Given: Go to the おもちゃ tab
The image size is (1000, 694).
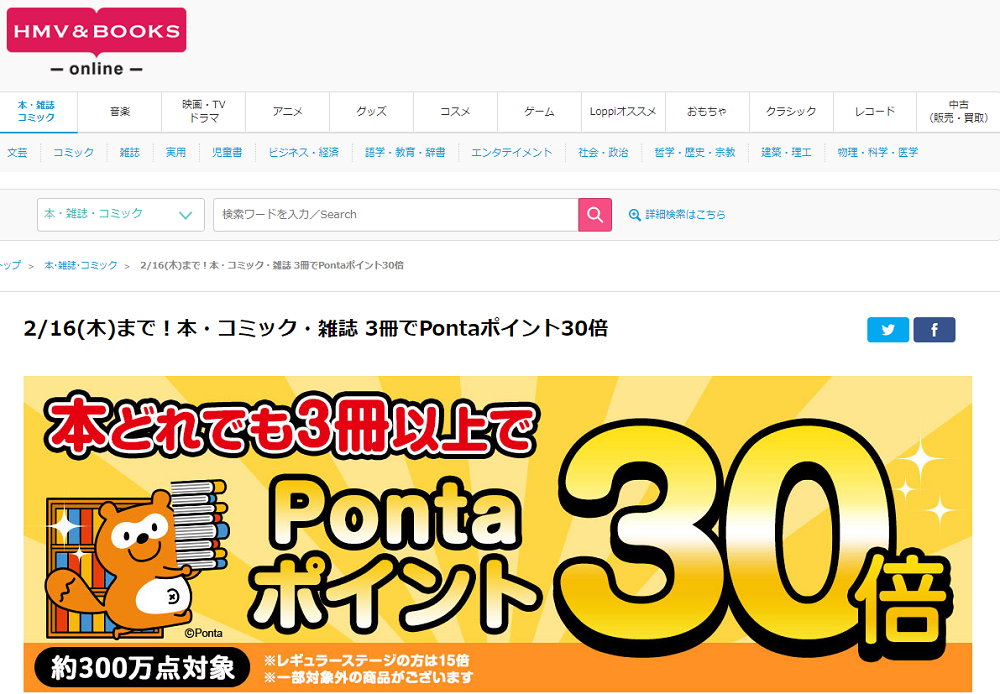Looking at the screenshot, I should 707,112.
